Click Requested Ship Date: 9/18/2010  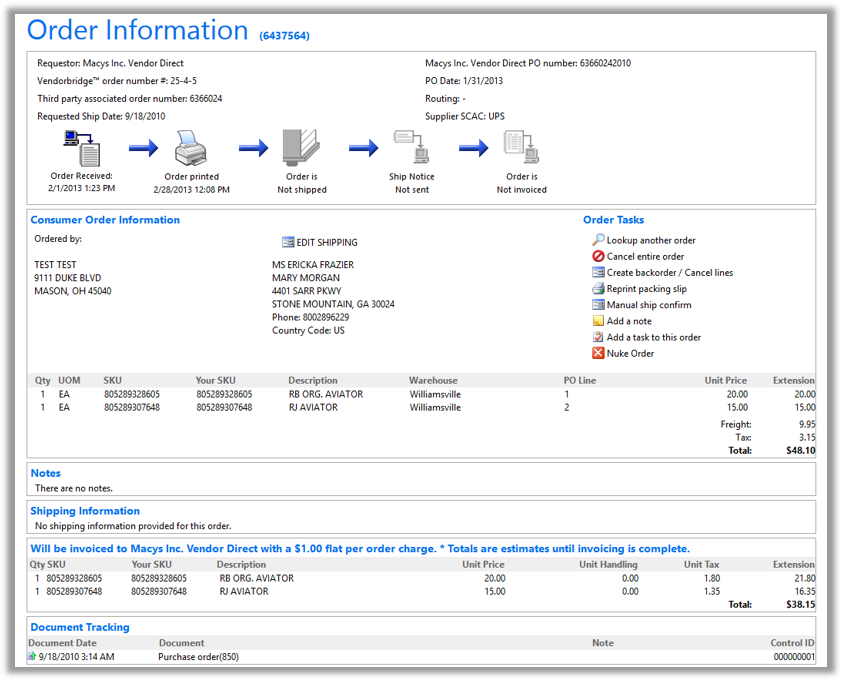click(101, 116)
